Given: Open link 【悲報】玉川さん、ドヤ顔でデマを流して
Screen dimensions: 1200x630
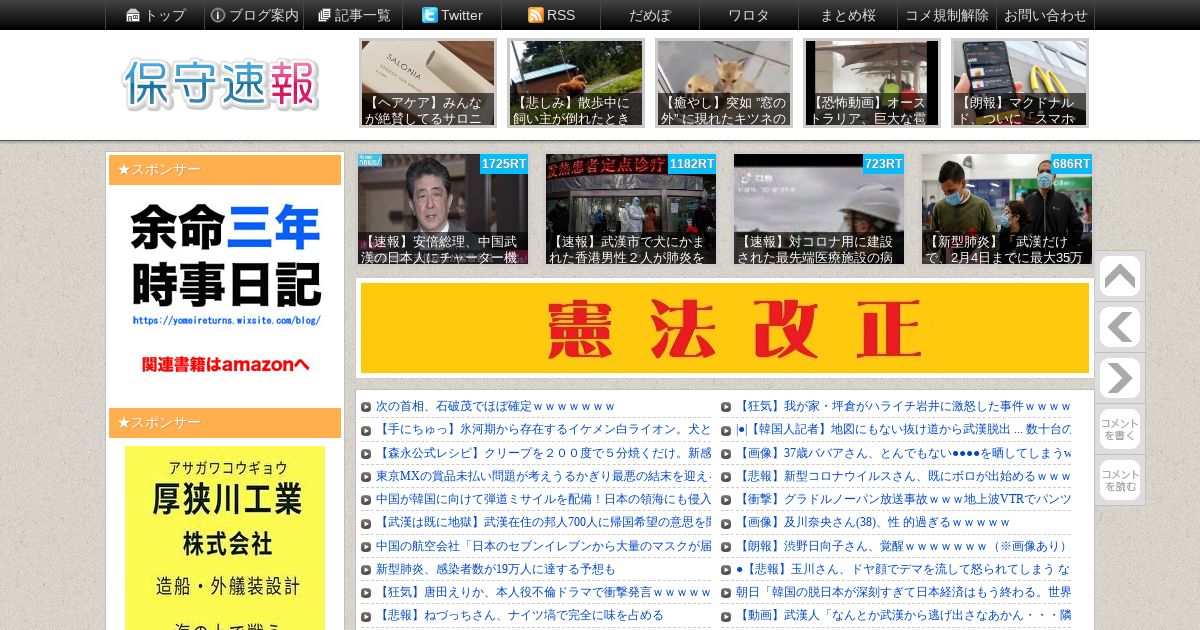Looking at the screenshot, I should click(903, 569).
